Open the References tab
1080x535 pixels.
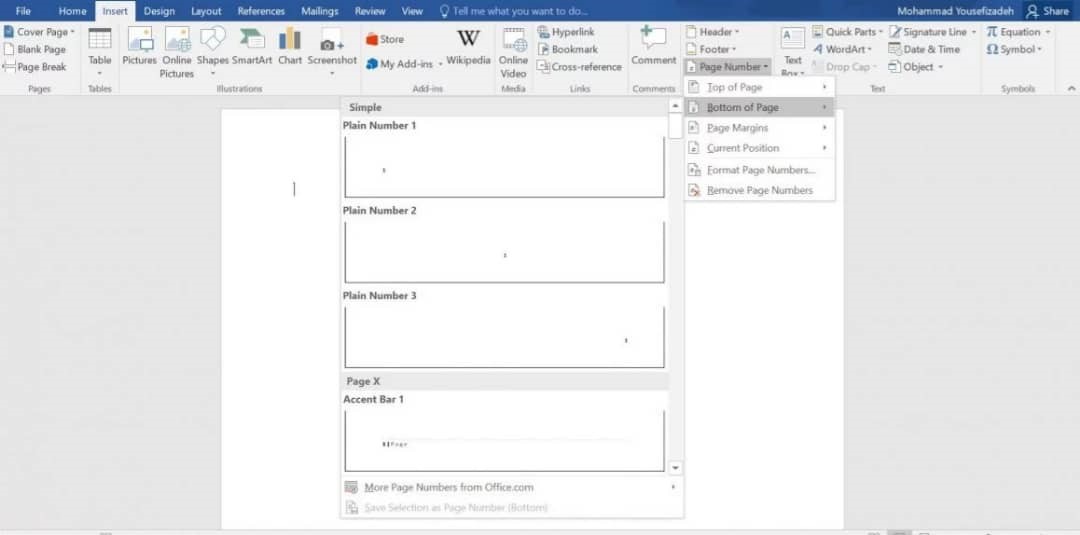pos(261,11)
